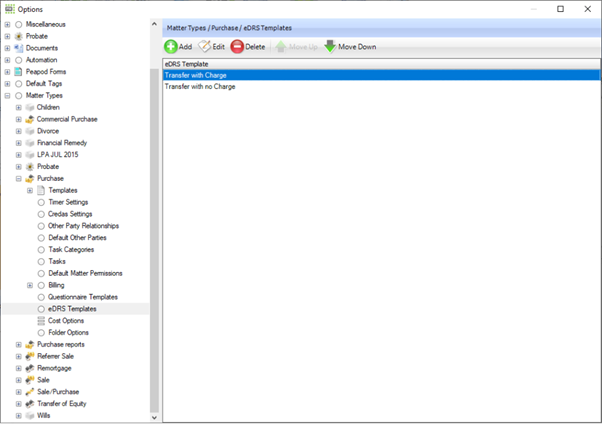Image resolution: width=602 pixels, height=424 pixels.
Task: Click the top-level Probate sun icon
Action: 18,36
